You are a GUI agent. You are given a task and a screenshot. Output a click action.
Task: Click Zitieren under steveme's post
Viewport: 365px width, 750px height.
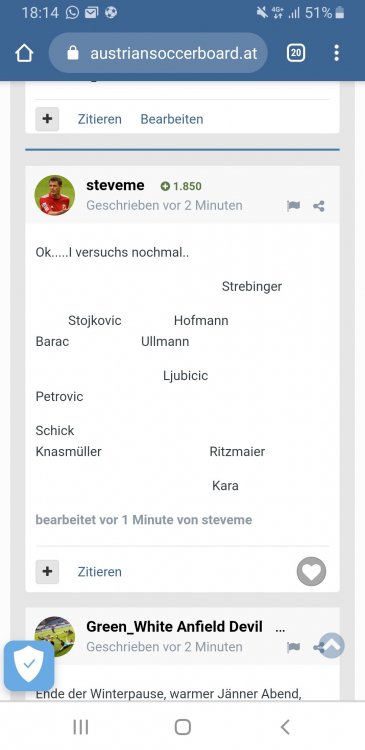[x=100, y=572]
